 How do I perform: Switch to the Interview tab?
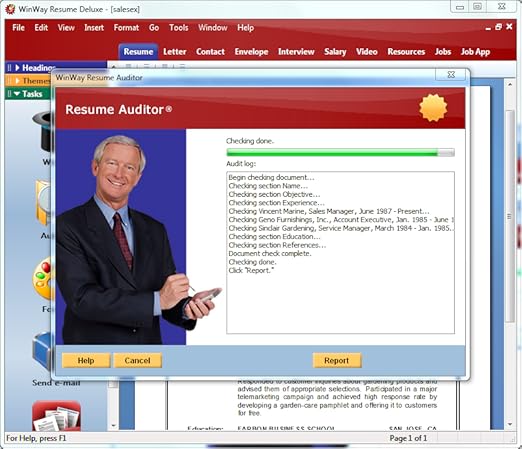(x=296, y=52)
